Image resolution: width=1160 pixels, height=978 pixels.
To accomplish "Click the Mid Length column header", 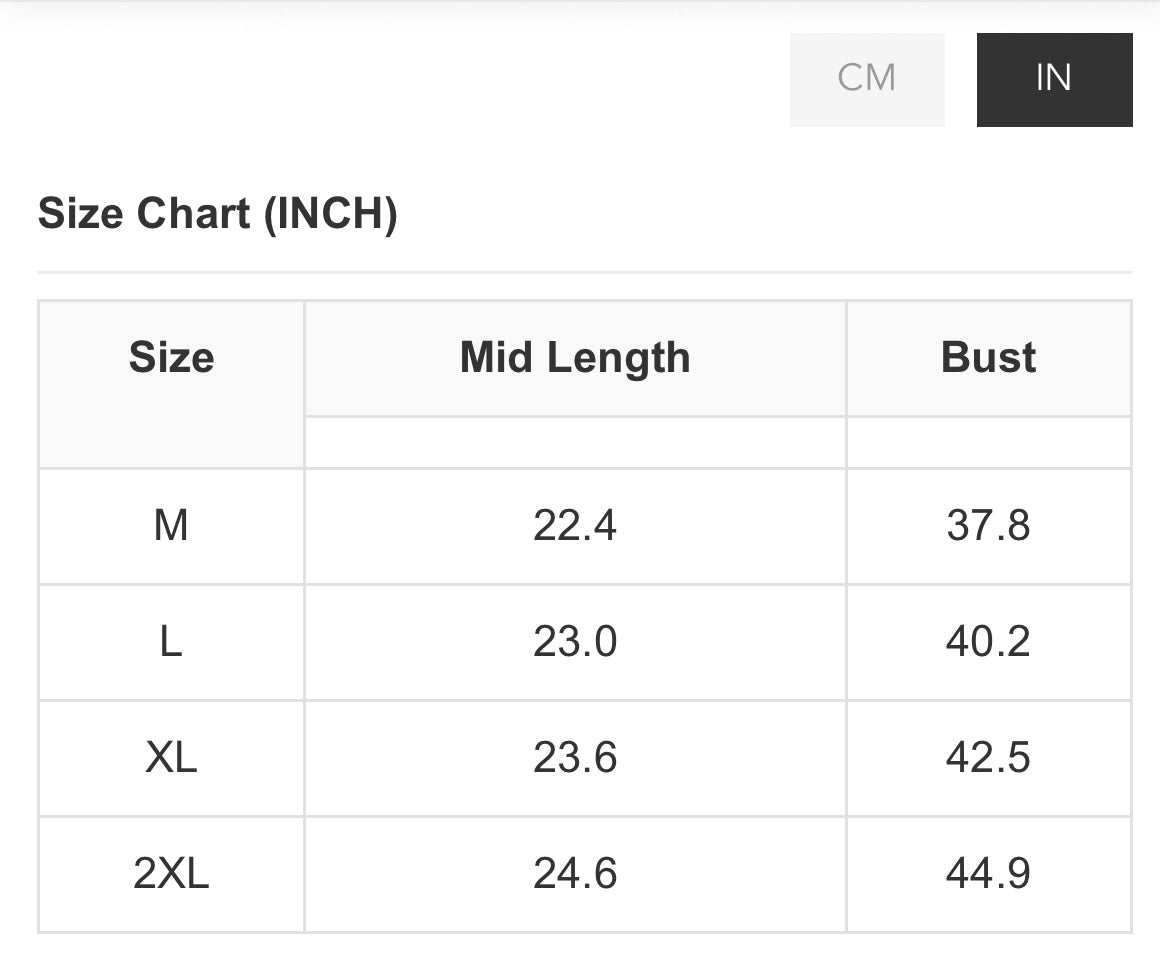I will 575,358.
